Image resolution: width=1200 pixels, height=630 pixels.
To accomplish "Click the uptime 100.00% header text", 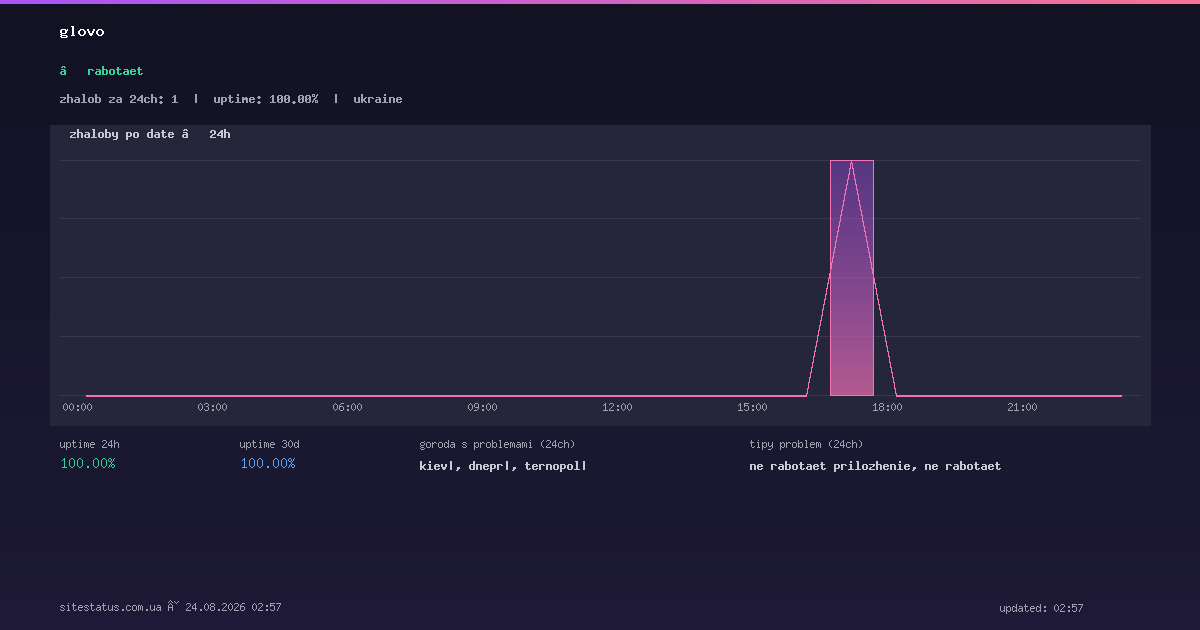I will pyautogui.click(x=266, y=99).
